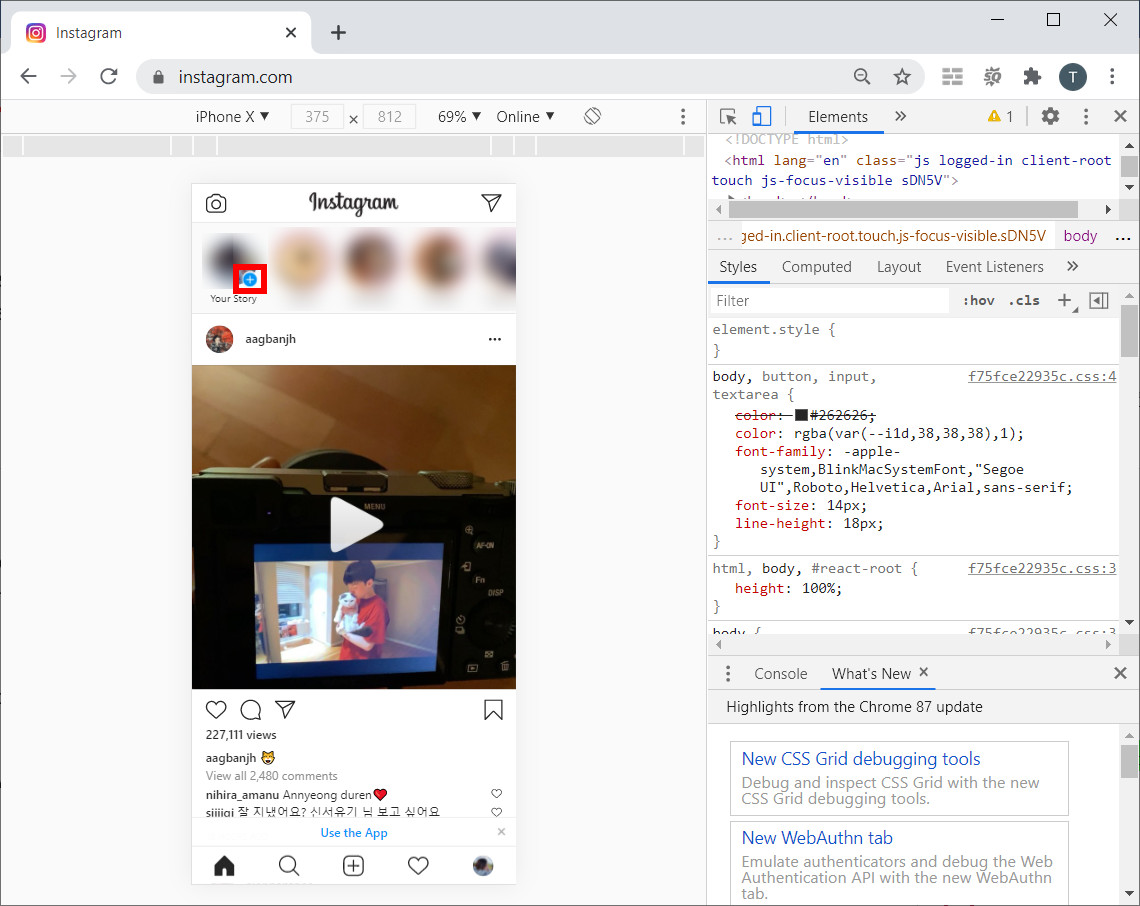The image size is (1140, 906).
Task: Open the 69% zoom dropdown
Action: (459, 116)
